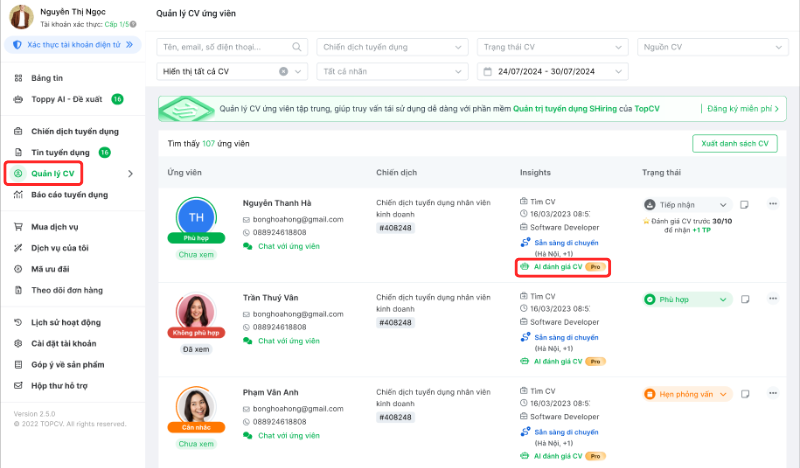800x468 pixels.
Task: Click the Cài đặt tài khoản gear icon
Action: click(18, 343)
